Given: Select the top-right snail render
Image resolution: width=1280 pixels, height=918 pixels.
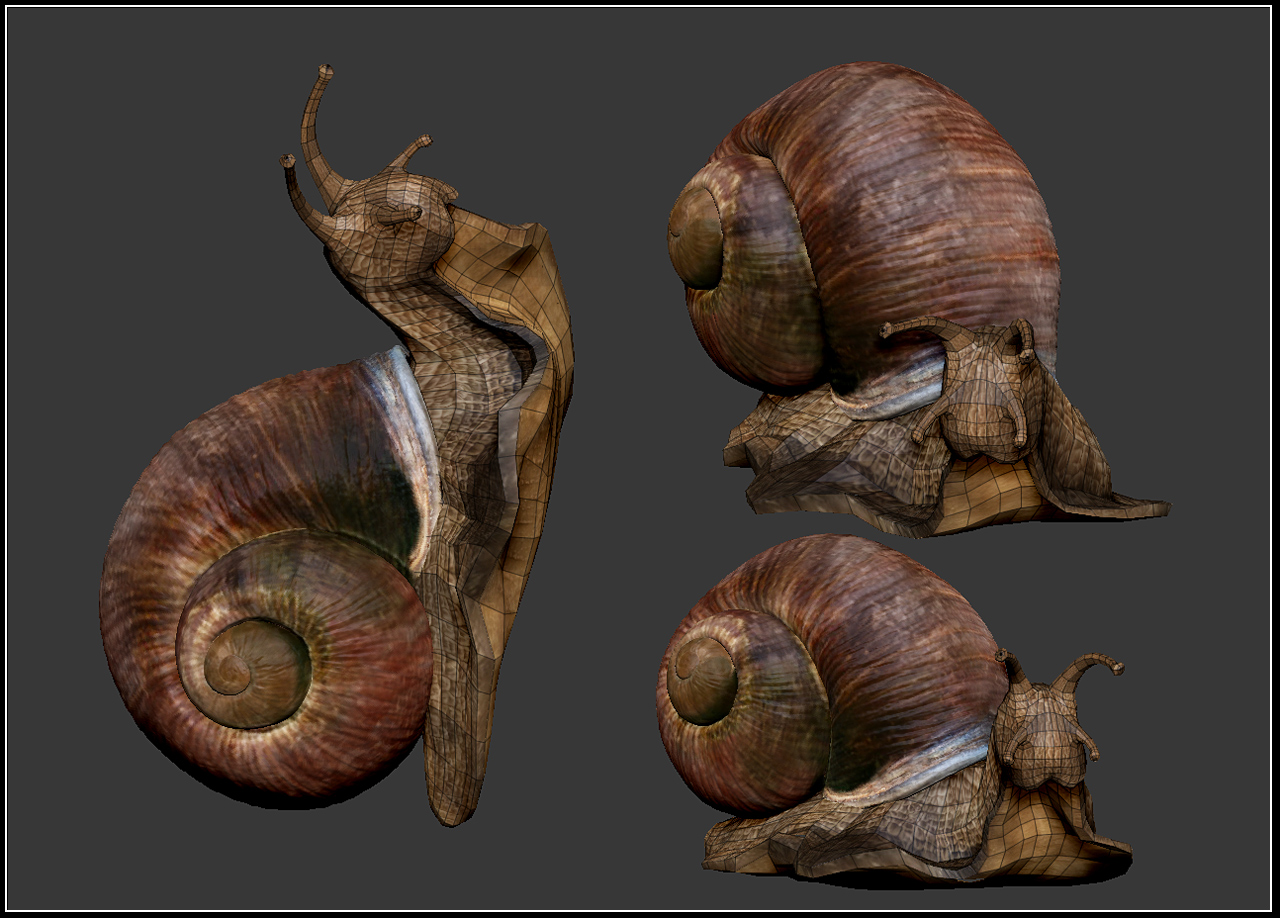Looking at the screenshot, I should 918,300.
